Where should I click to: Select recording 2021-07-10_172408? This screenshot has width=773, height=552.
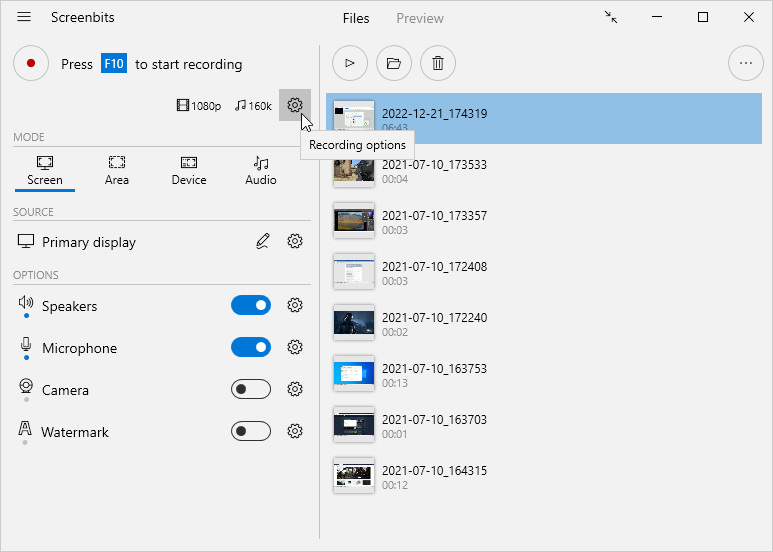pos(544,272)
